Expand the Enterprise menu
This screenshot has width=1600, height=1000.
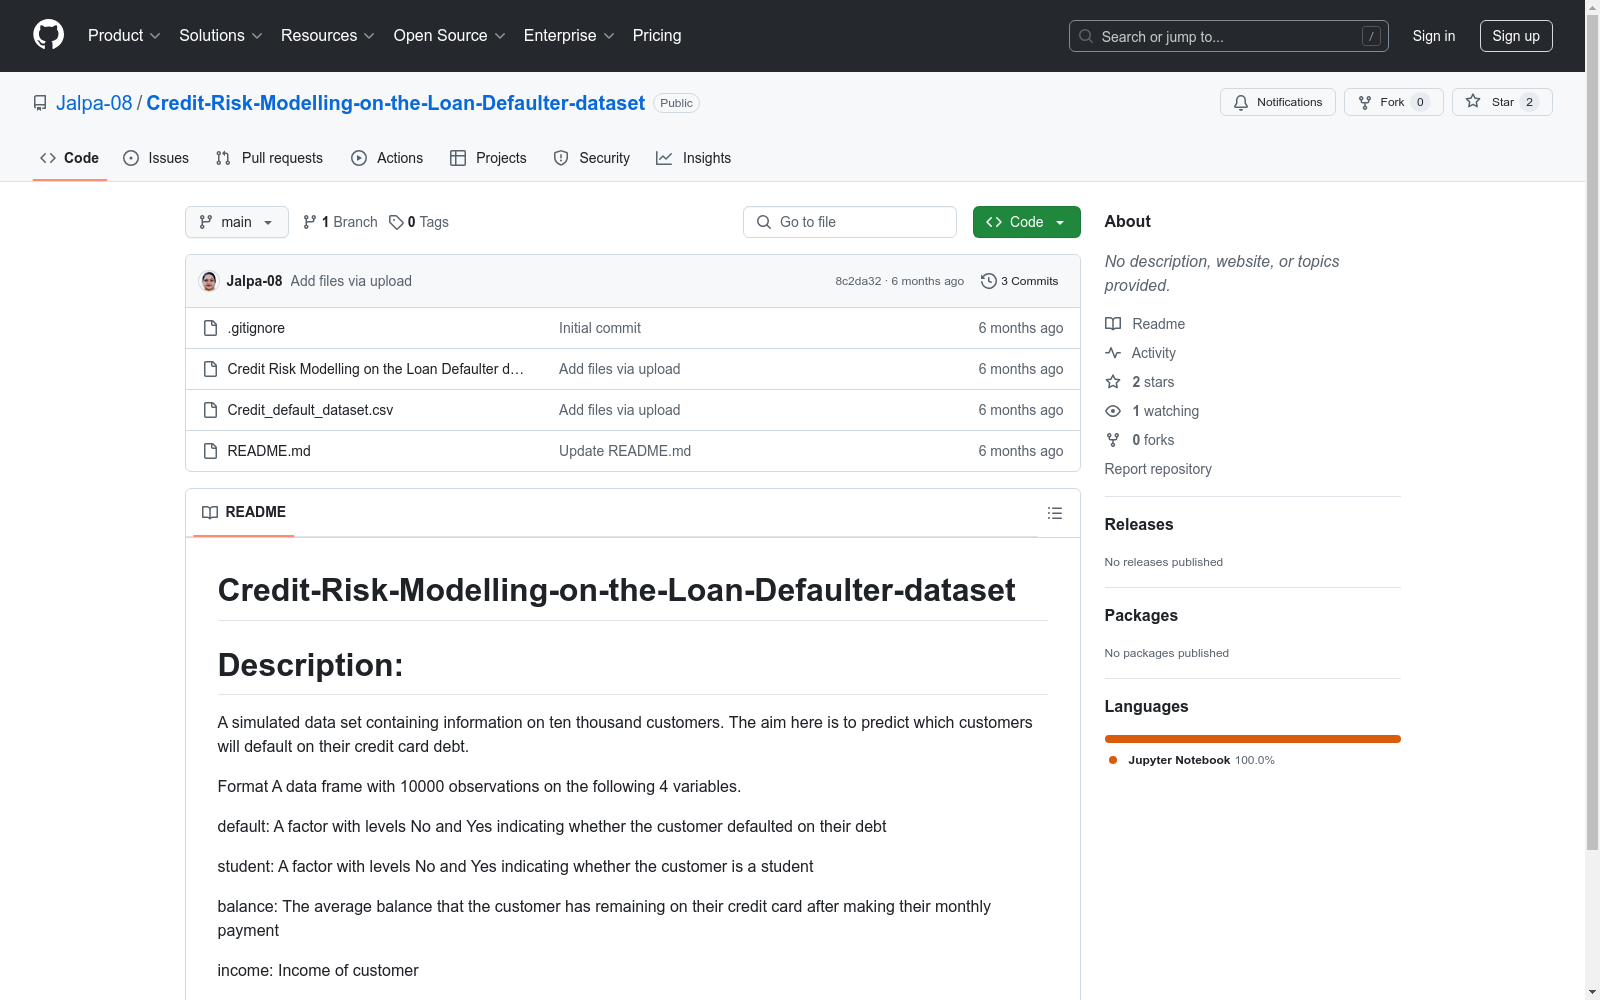tap(569, 36)
